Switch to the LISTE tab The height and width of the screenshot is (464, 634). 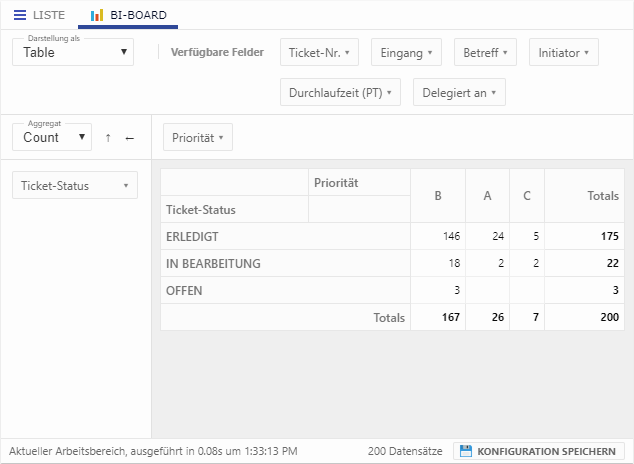pyautogui.click(x=40, y=15)
